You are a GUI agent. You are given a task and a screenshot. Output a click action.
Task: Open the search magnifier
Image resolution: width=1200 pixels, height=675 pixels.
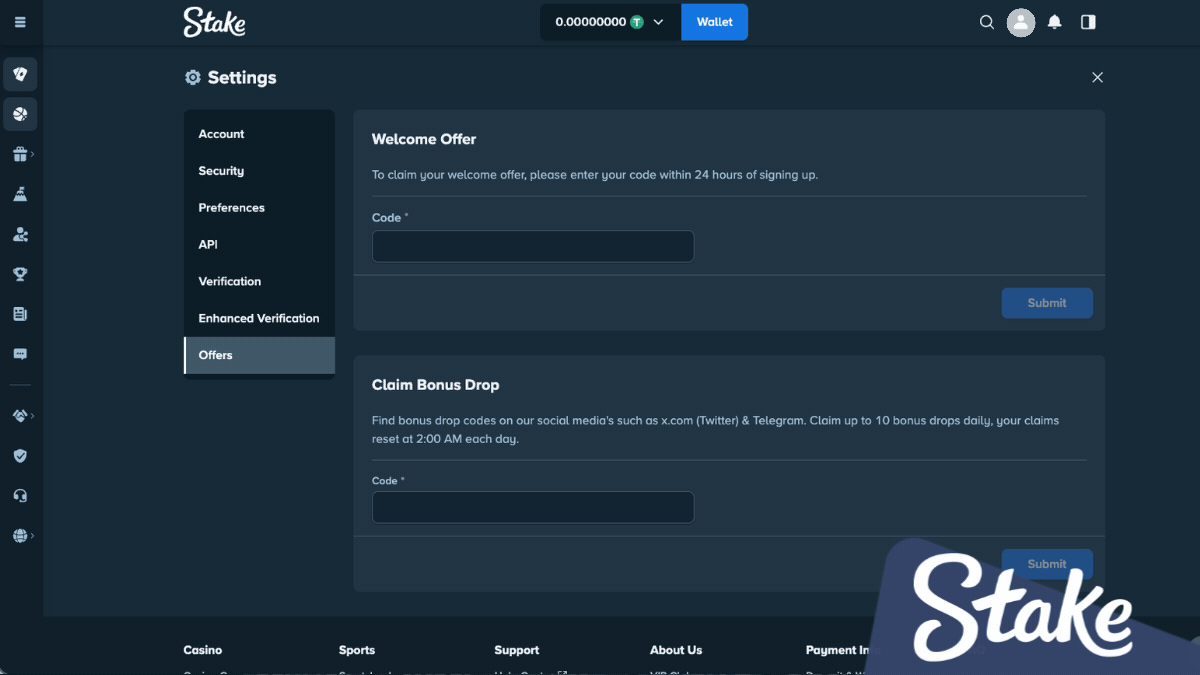click(987, 22)
